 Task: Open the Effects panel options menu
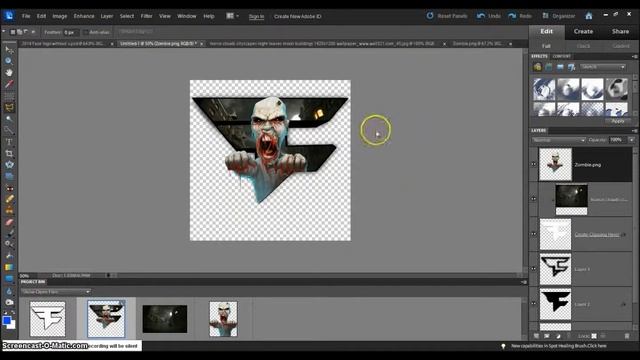tap(634, 56)
